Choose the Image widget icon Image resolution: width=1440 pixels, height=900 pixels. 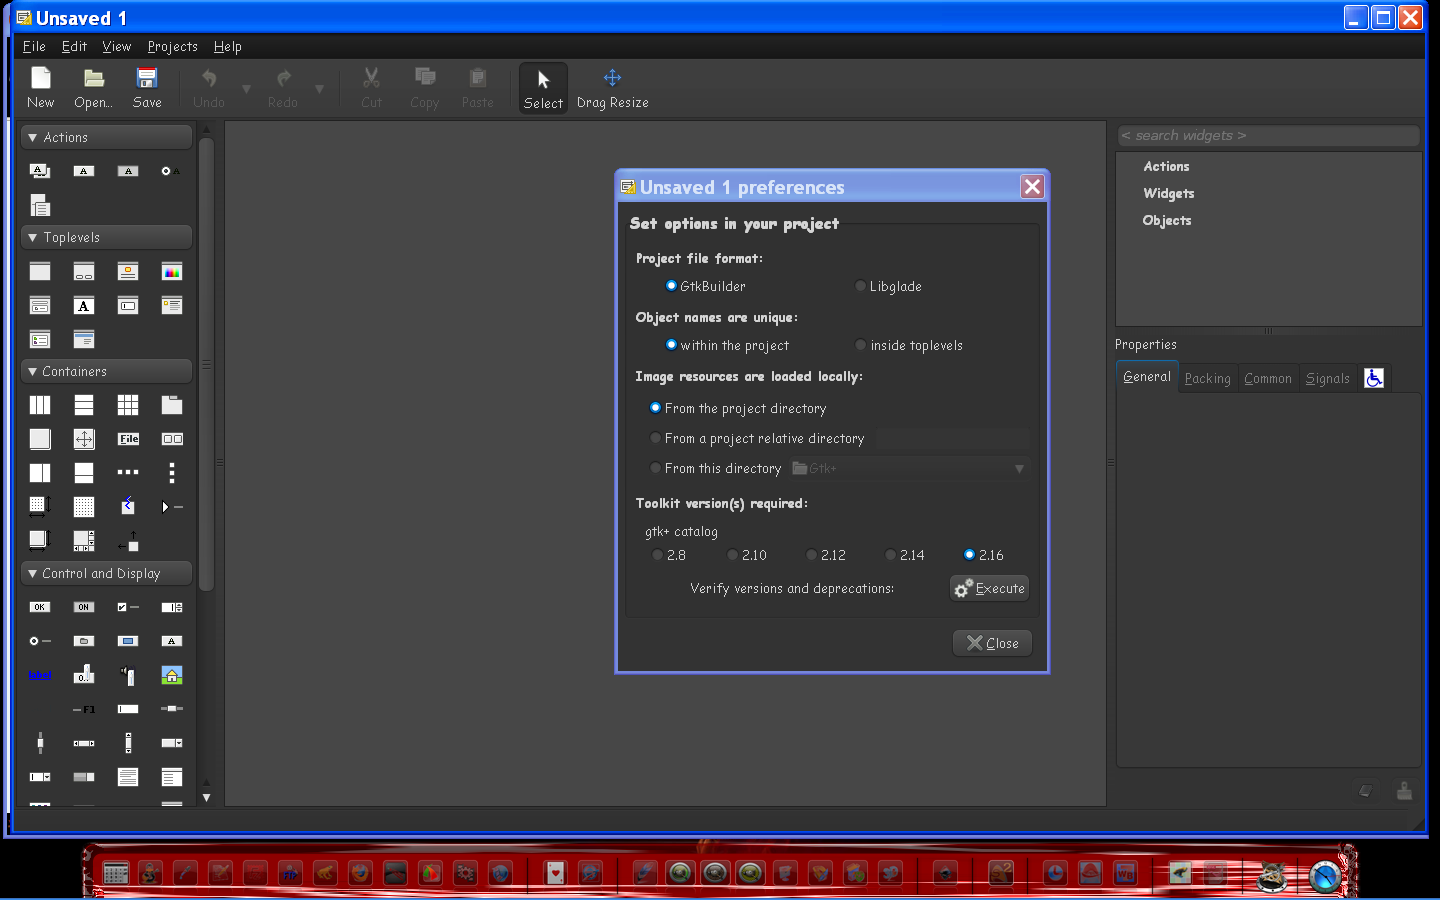[172, 675]
